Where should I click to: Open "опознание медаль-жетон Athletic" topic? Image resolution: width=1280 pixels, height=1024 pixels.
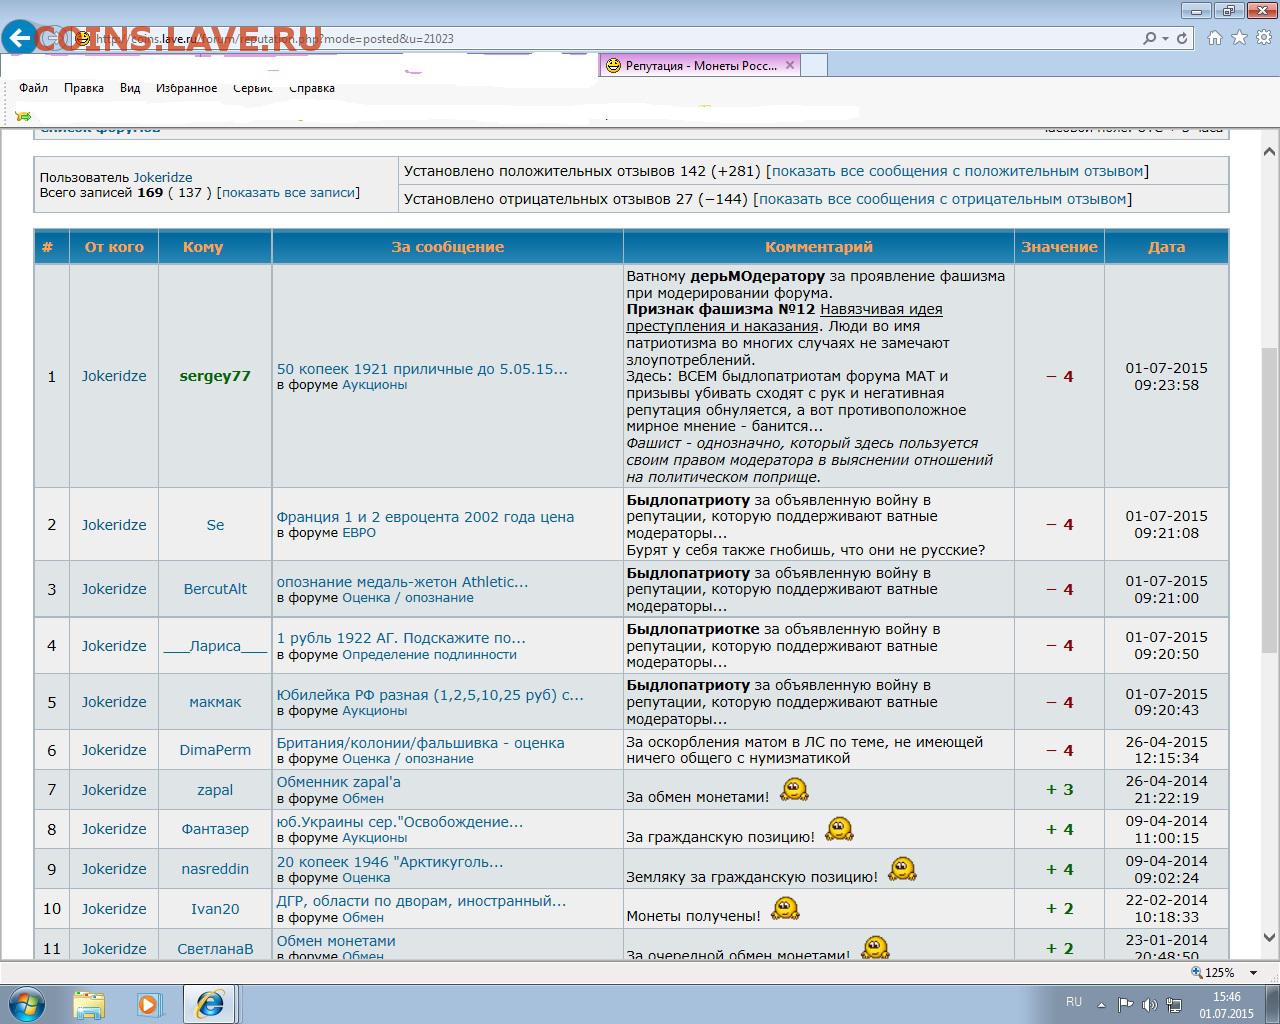coord(402,582)
